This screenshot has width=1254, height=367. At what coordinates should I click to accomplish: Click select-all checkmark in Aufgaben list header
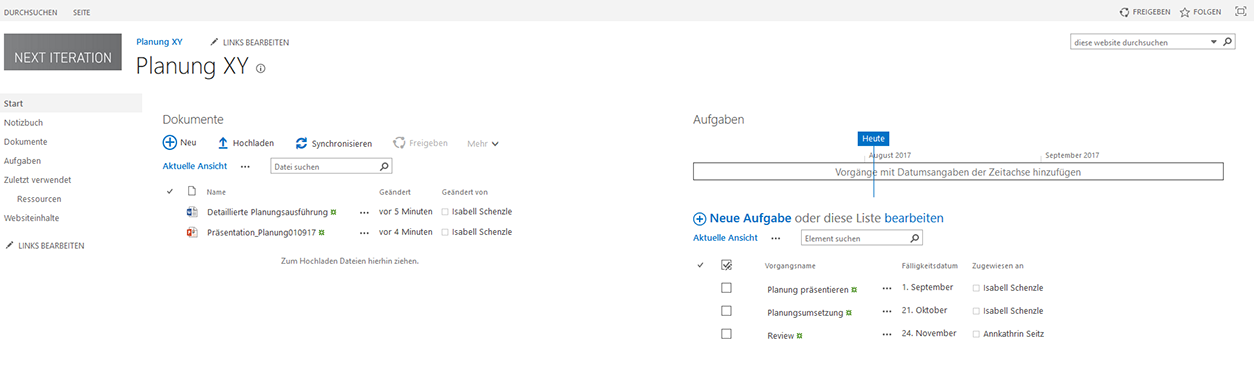click(700, 265)
